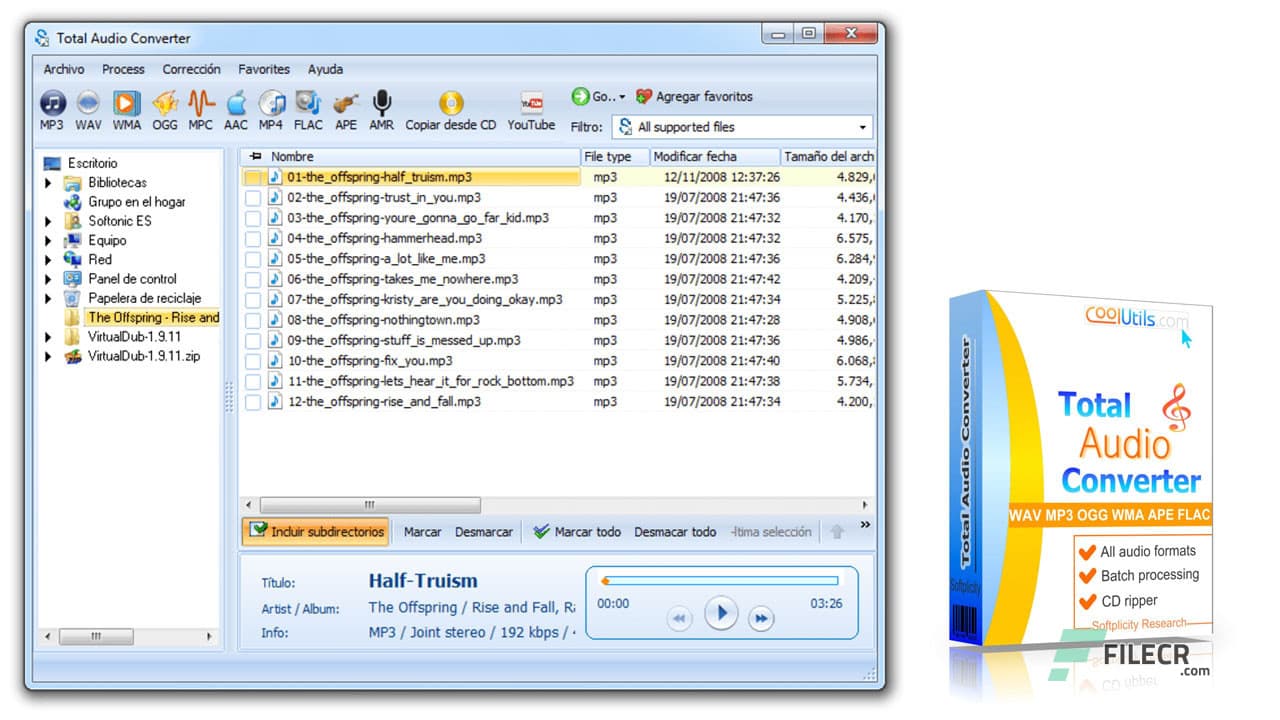The width and height of the screenshot is (1280, 720).
Task: Click the Desmarcar button
Action: click(x=483, y=531)
